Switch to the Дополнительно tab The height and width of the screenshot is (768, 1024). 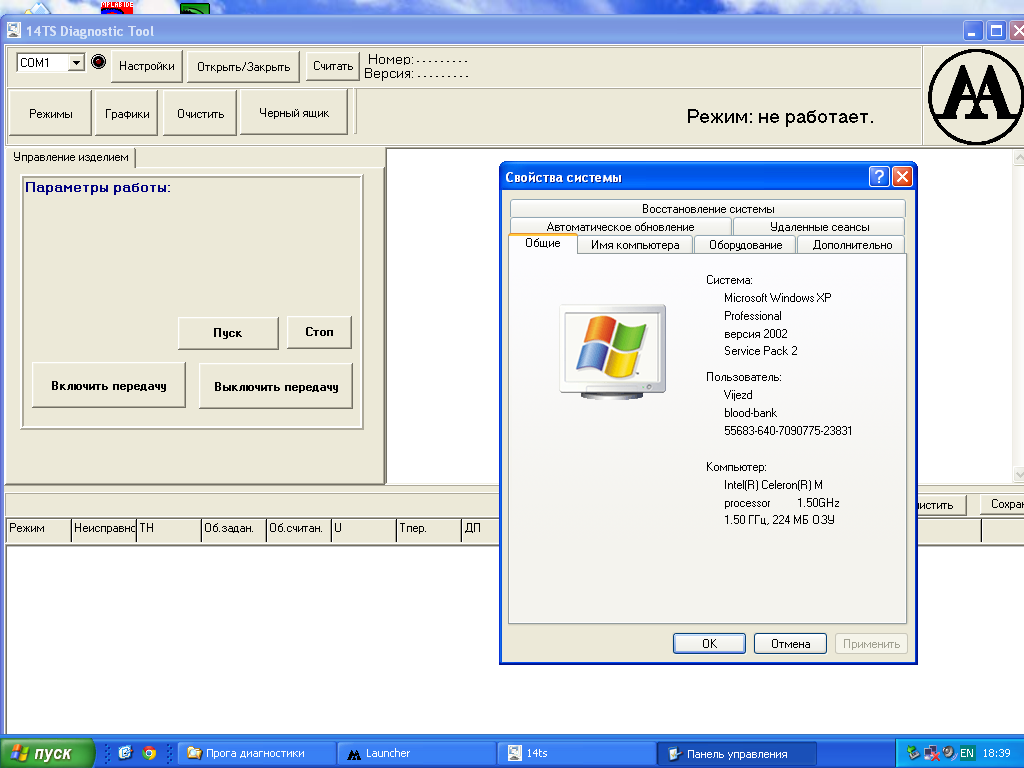point(852,245)
